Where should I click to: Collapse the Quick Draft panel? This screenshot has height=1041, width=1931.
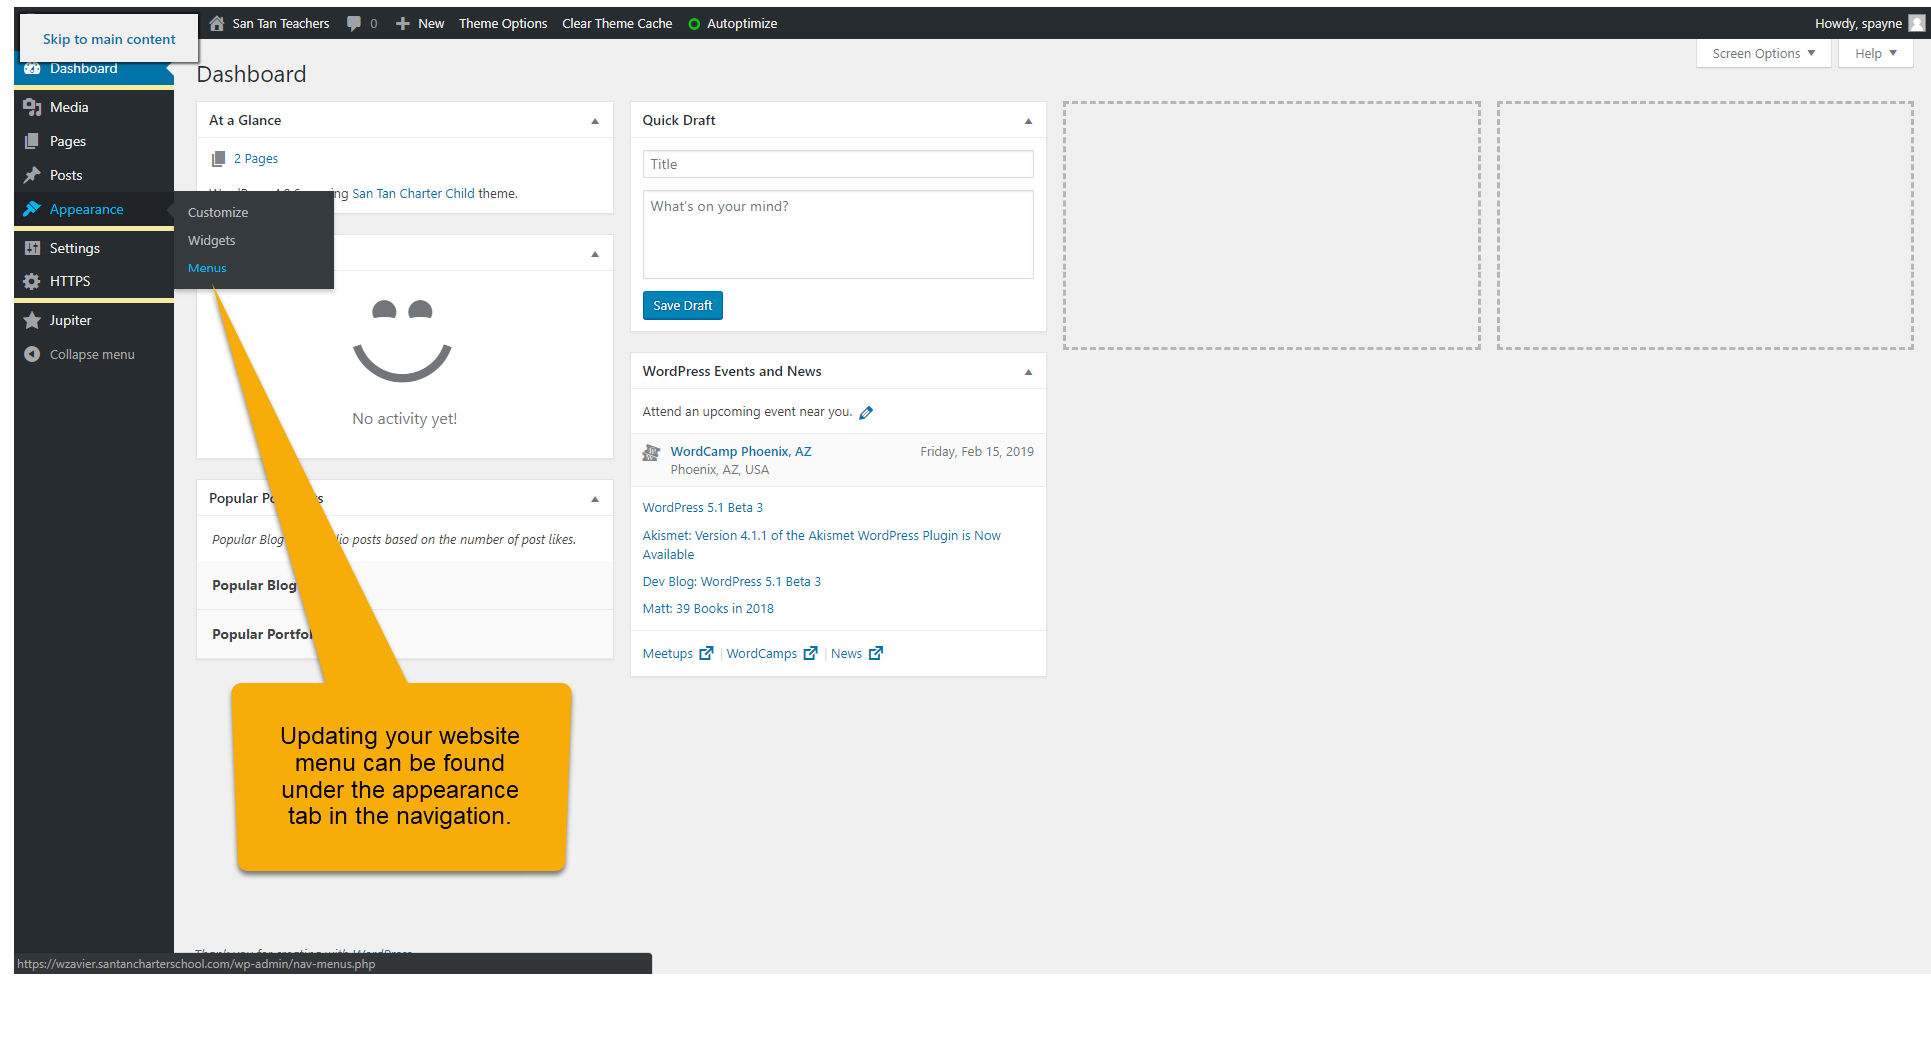tap(1028, 121)
